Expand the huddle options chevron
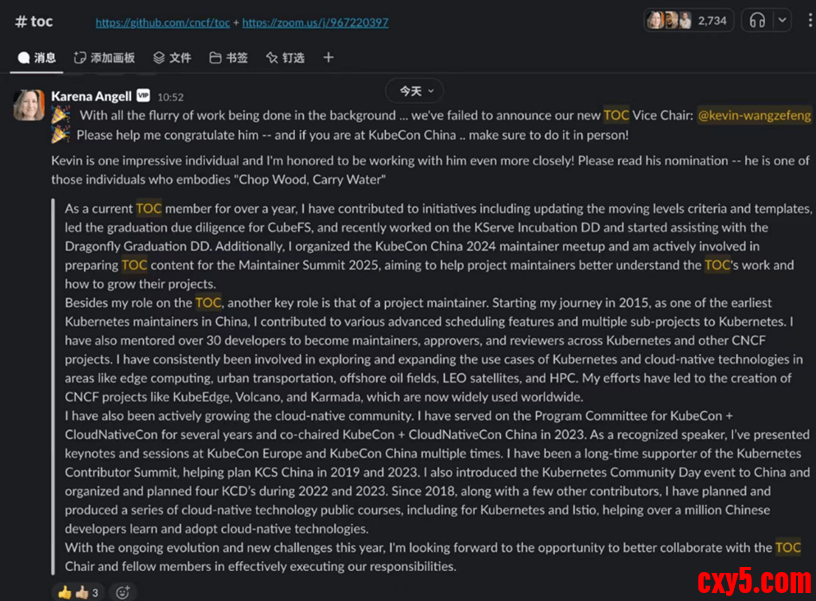The width and height of the screenshot is (816, 601). click(x=782, y=21)
